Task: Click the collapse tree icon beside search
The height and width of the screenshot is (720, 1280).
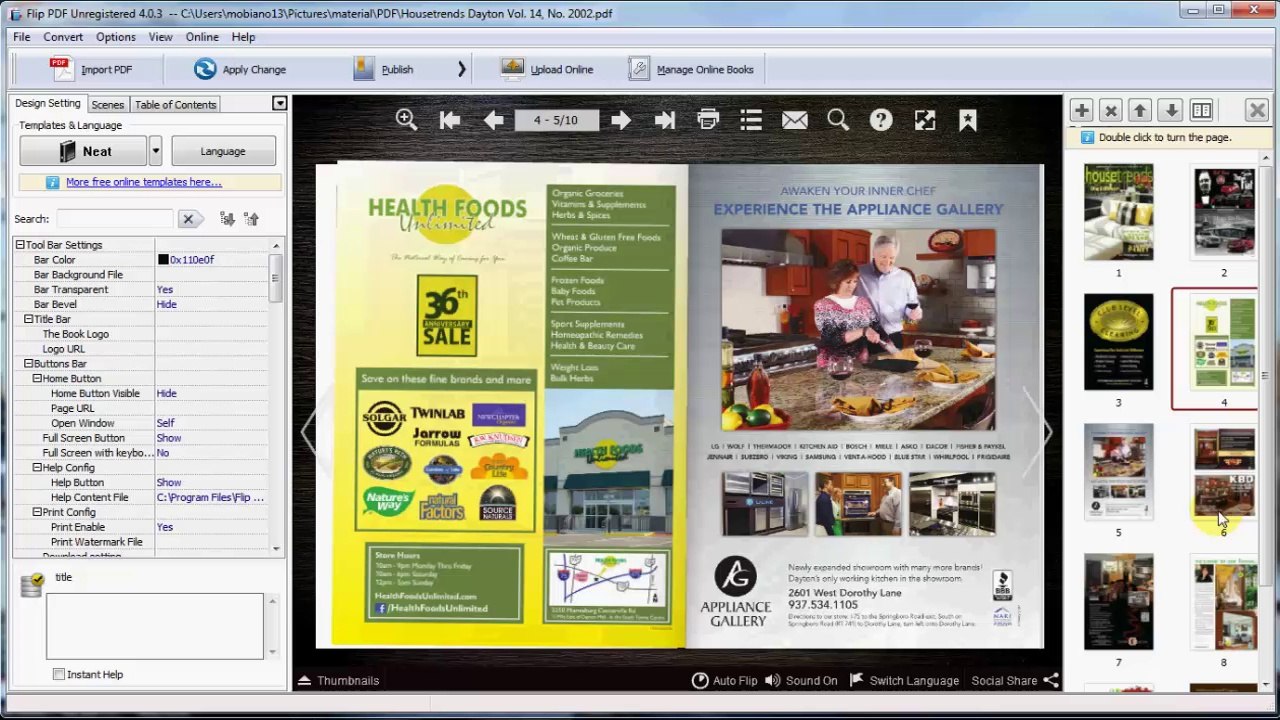Action: [251, 219]
